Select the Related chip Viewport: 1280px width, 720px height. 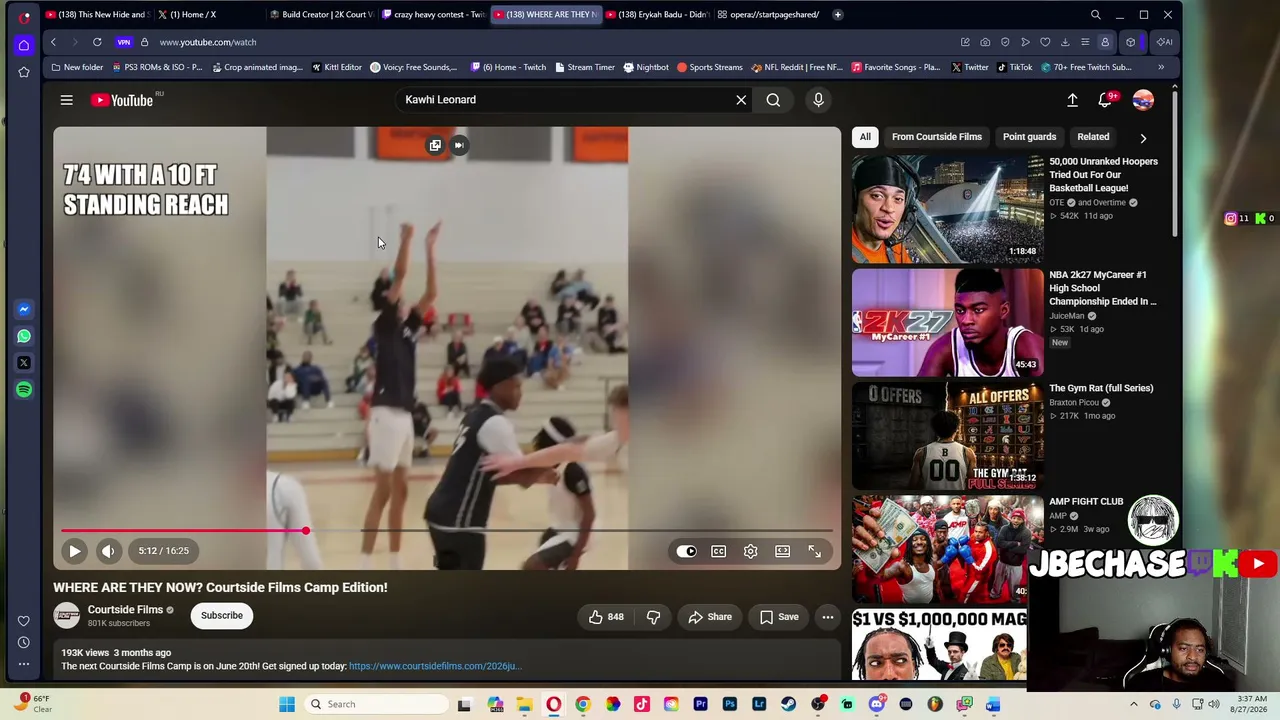1093,137
